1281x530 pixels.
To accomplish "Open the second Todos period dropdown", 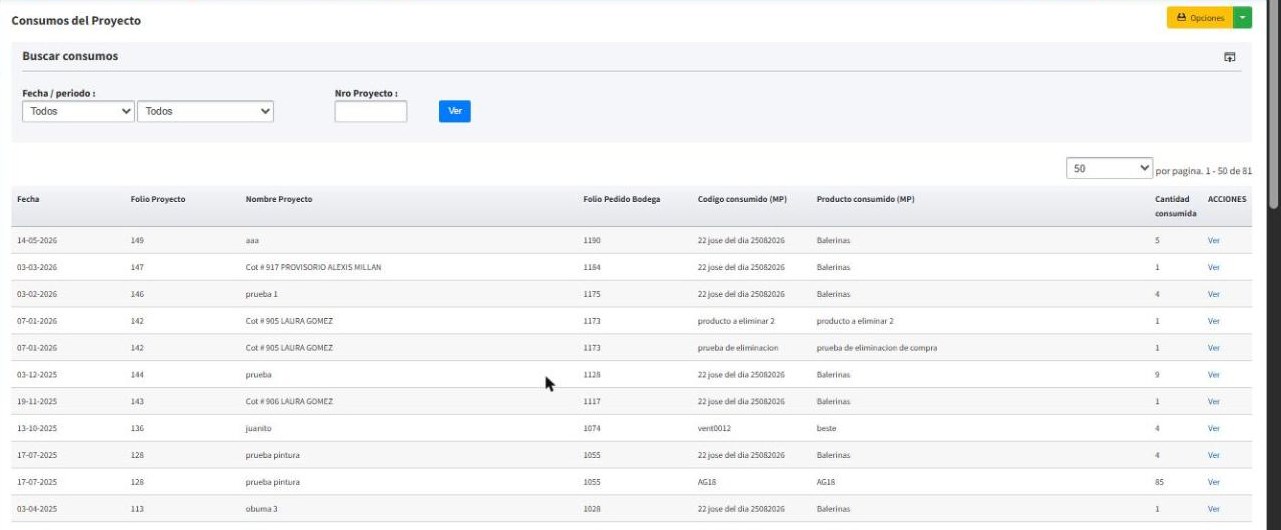I will [x=205, y=111].
